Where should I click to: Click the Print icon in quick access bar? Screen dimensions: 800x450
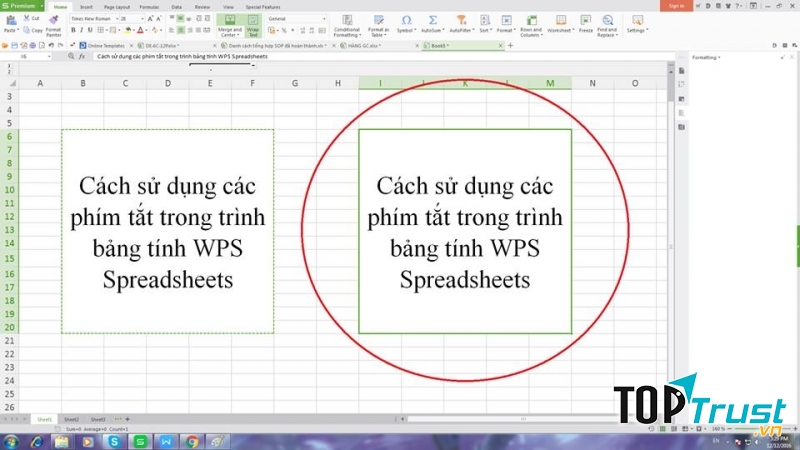click(x=33, y=45)
